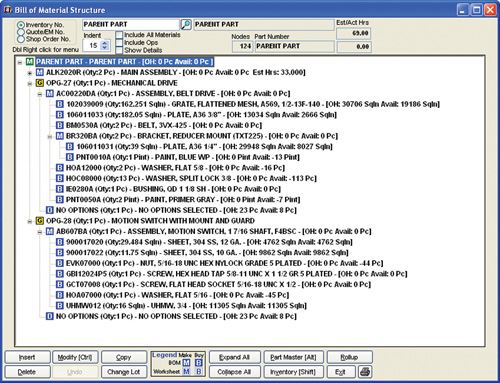The width and height of the screenshot is (500, 383).
Task: Click the Indent value field showing 15
Action: (x=91, y=45)
